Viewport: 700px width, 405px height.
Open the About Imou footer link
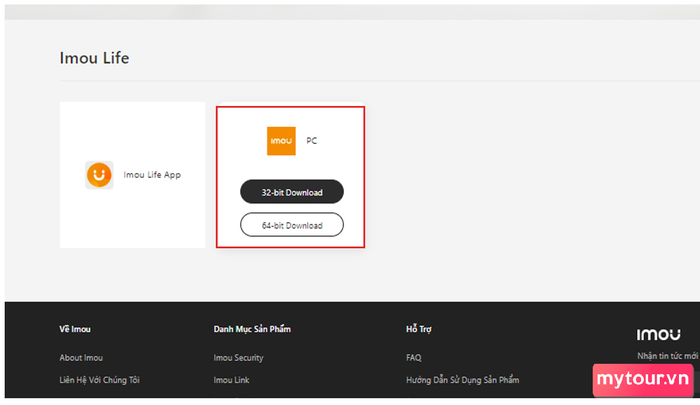click(x=81, y=358)
